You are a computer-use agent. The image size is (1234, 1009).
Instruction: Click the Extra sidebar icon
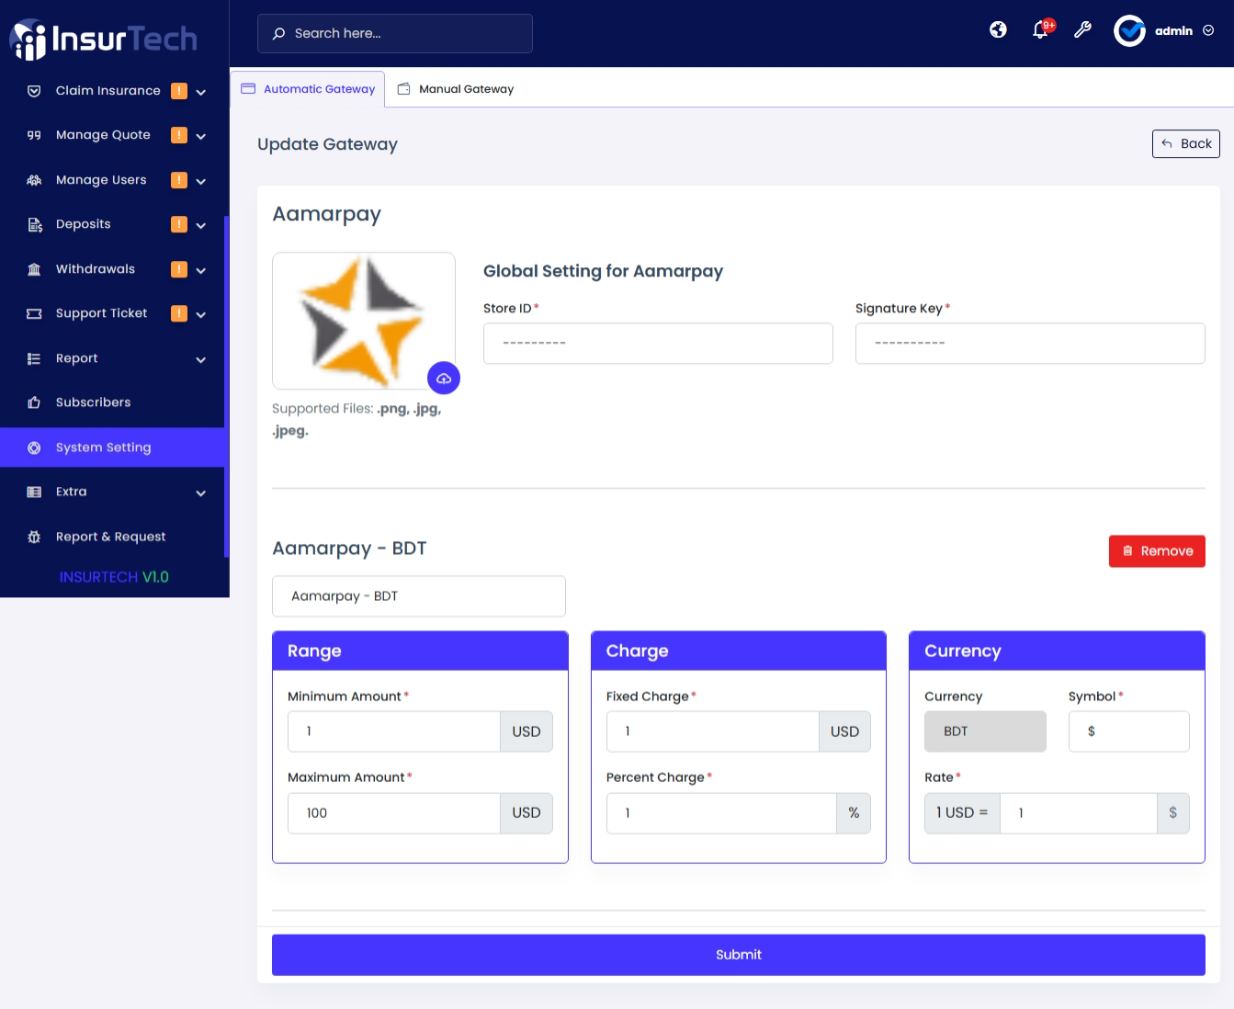[34, 492]
